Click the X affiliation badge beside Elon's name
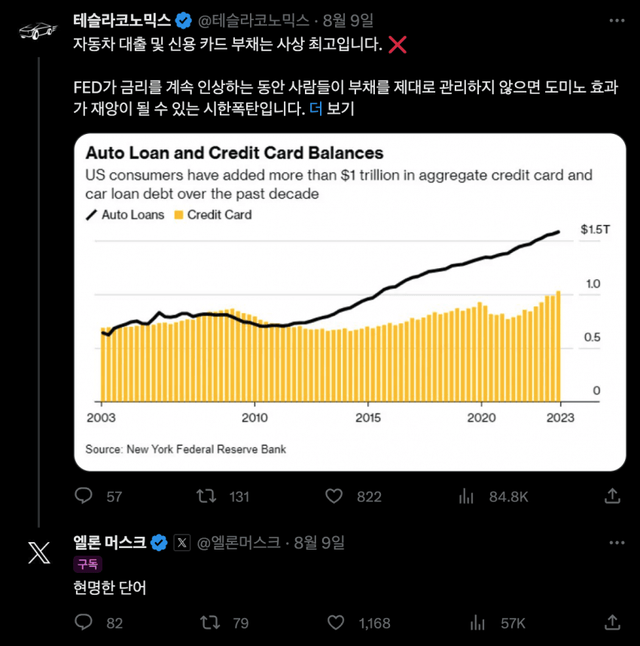Viewport: 640px width, 646px height. pos(182,542)
